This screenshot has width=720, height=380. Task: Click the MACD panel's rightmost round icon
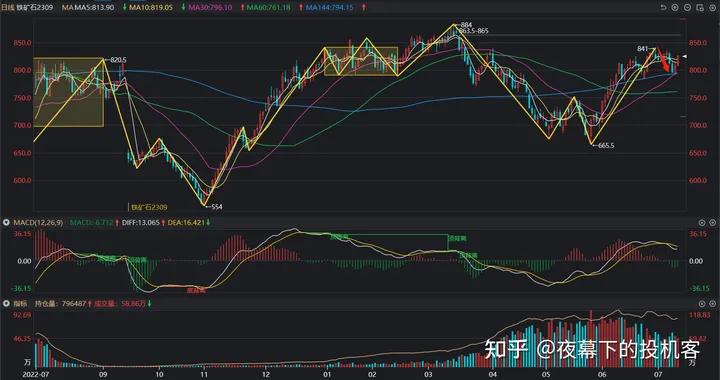coord(714,223)
